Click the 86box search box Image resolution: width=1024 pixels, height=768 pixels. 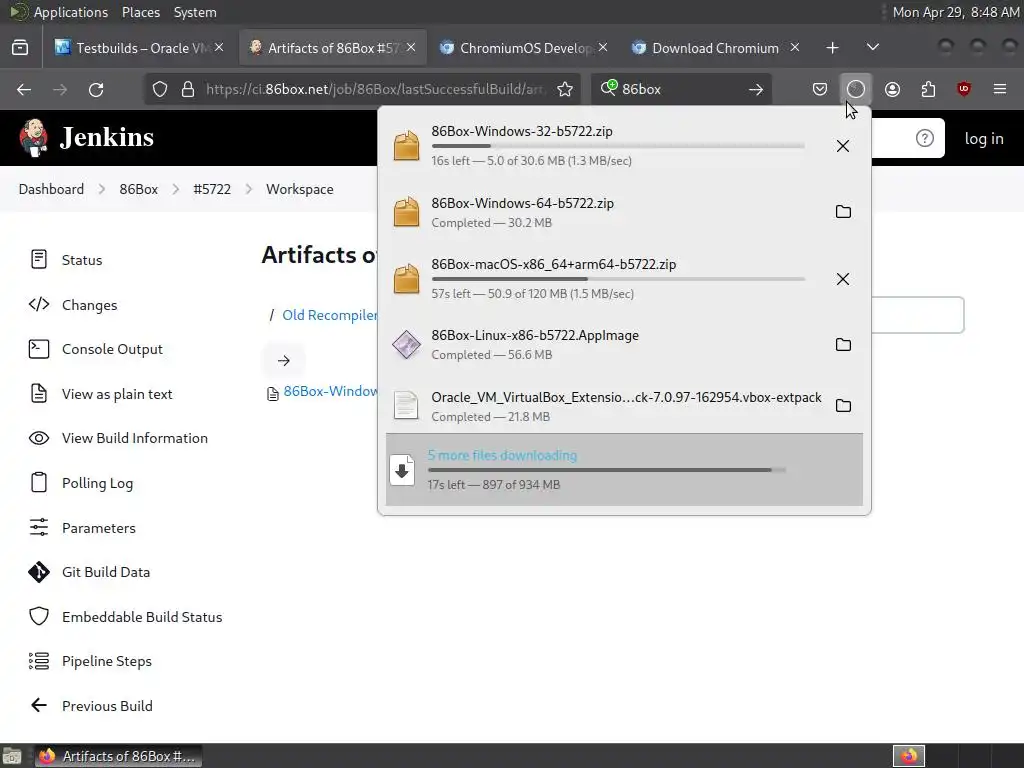point(679,89)
